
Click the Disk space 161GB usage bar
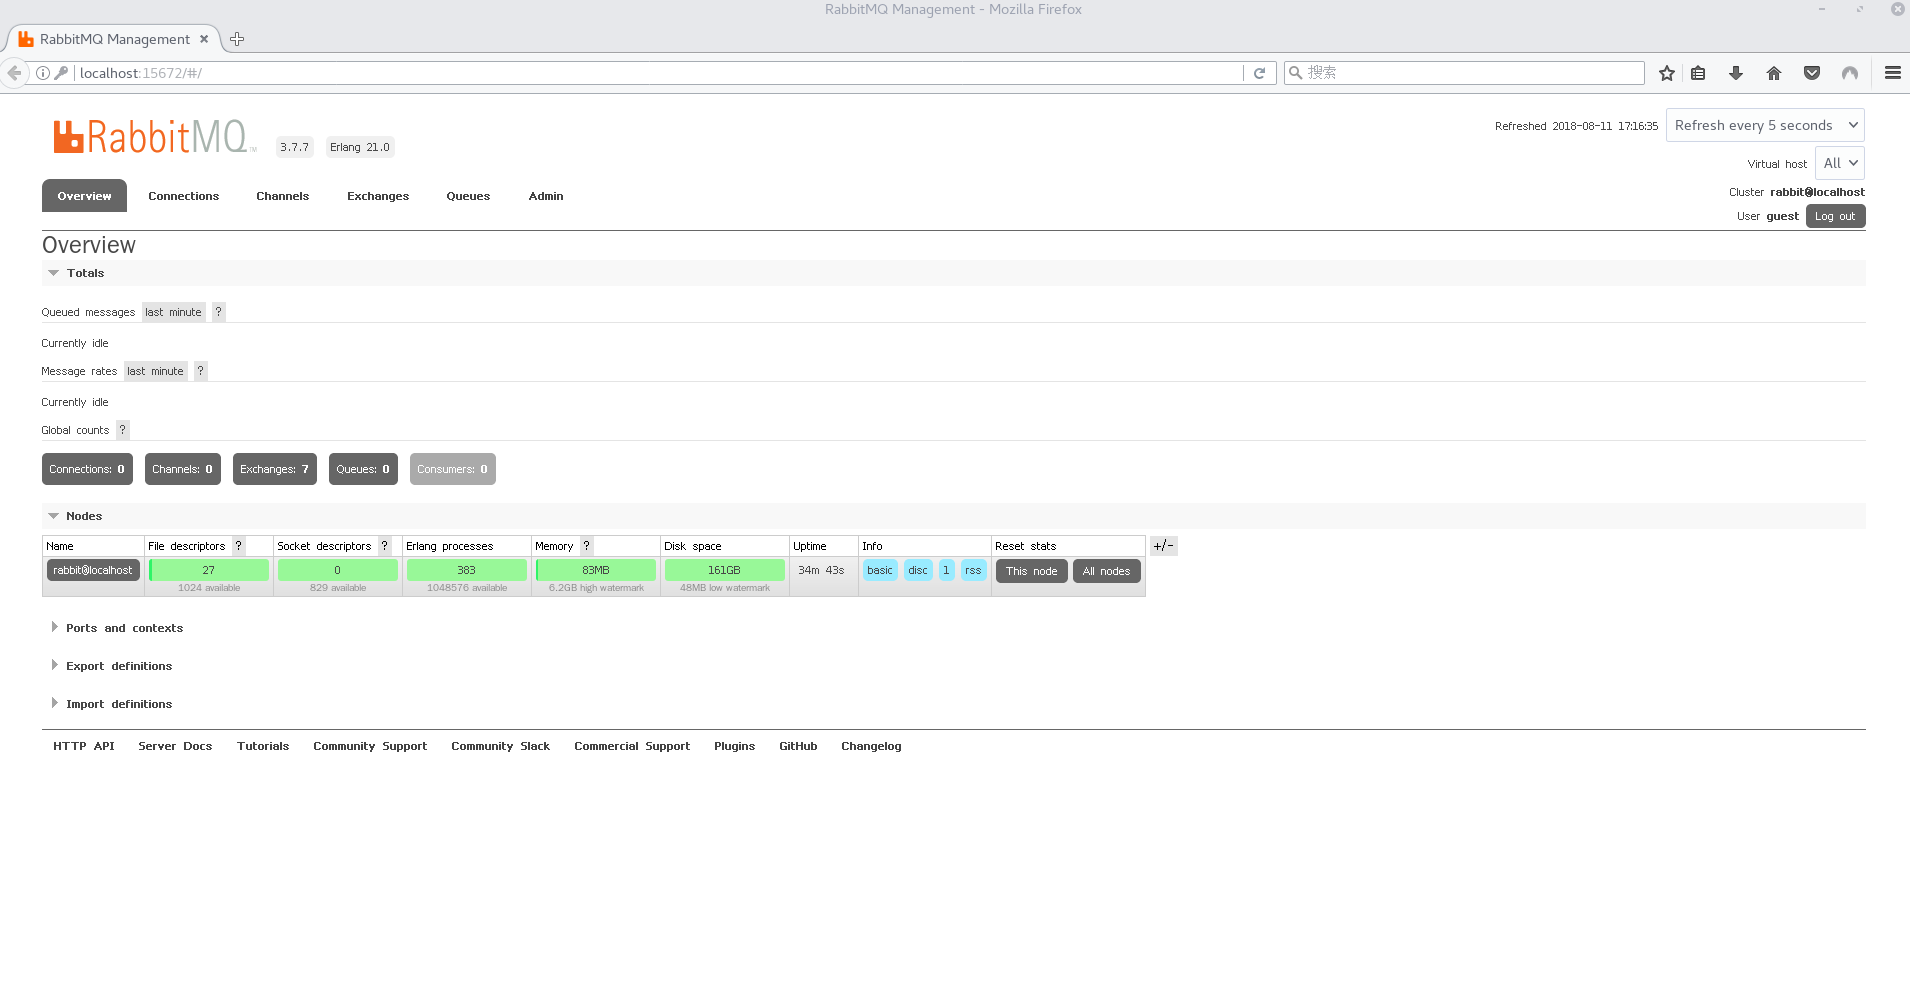725,570
